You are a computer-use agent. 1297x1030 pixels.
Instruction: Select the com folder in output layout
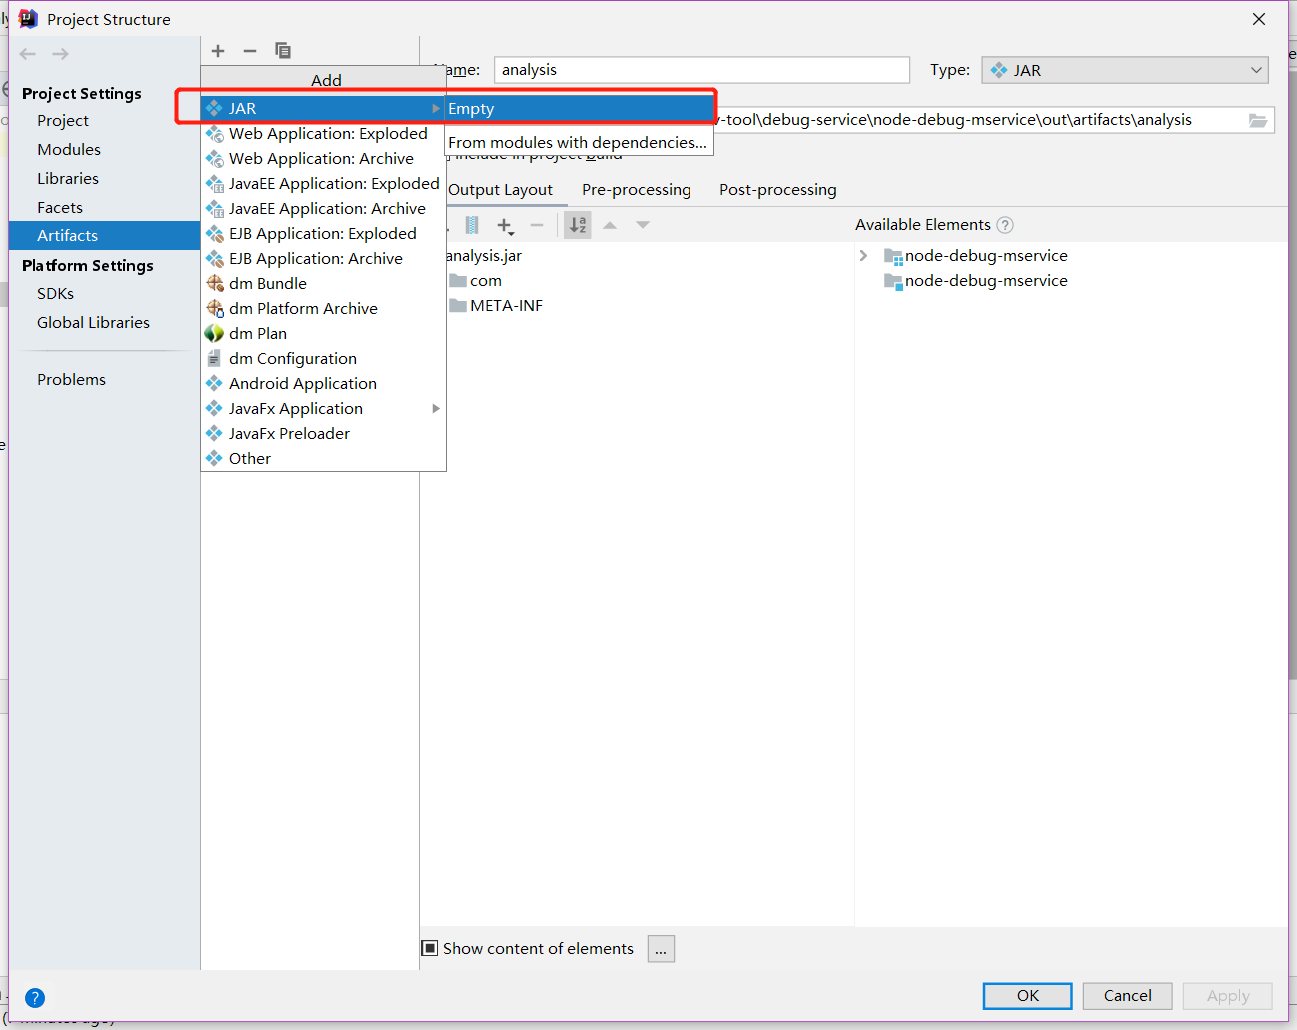[476, 281]
